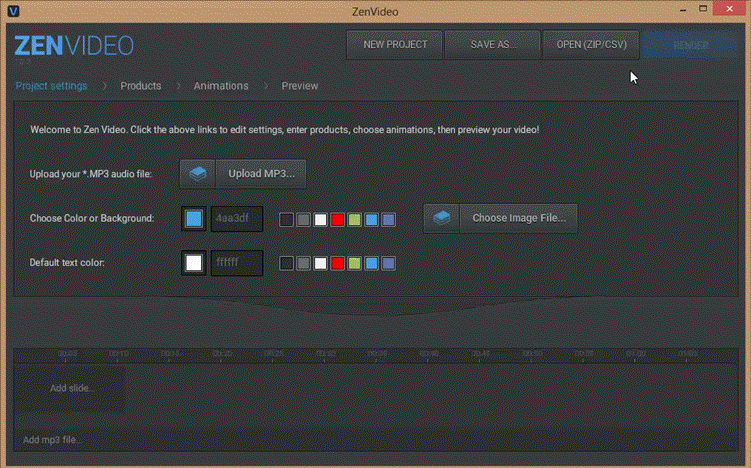Screen dimensions: 751x468
Task: Open the Project settings tab
Action: click(x=51, y=86)
